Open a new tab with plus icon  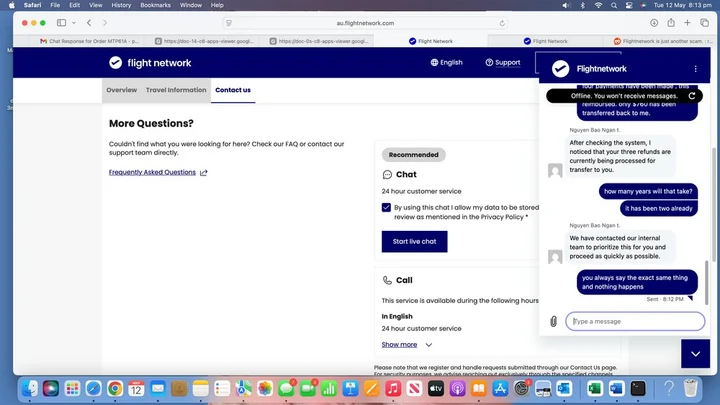[687, 22]
